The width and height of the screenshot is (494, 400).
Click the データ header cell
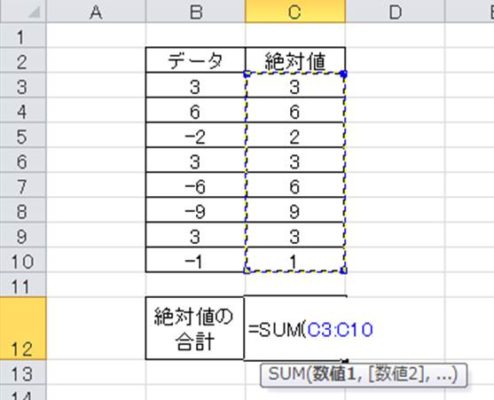click(196, 60)
